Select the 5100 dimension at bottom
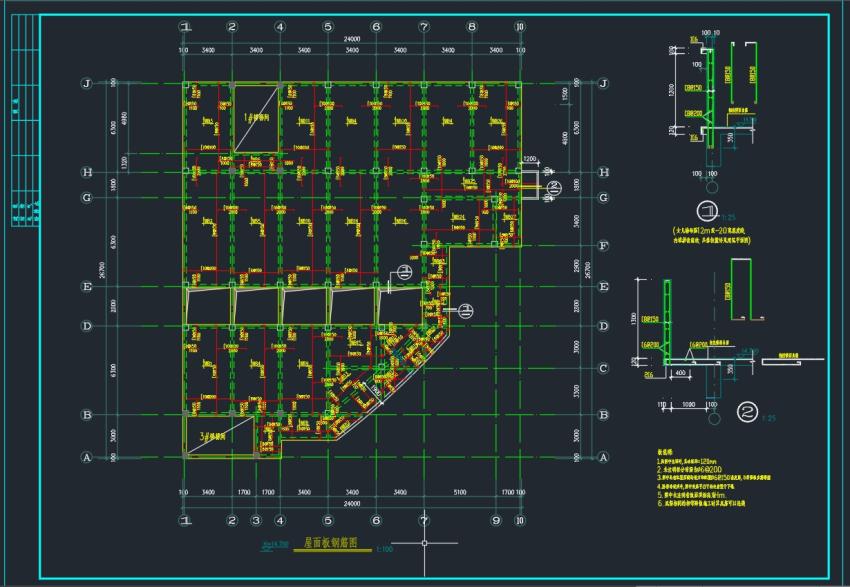The width and height of the screenshot is (850, 587). click(460, 492)
